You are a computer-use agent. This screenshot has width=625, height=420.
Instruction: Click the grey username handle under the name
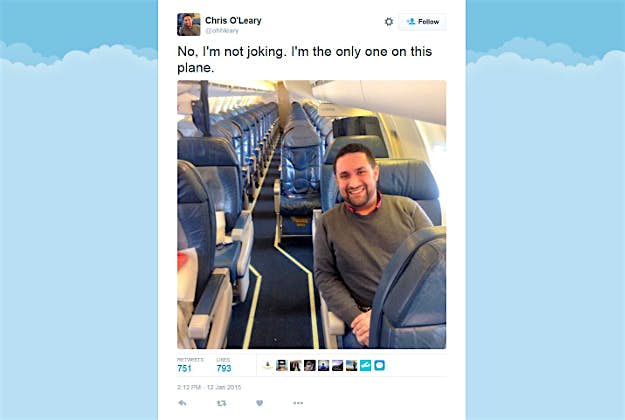(222, 31)
